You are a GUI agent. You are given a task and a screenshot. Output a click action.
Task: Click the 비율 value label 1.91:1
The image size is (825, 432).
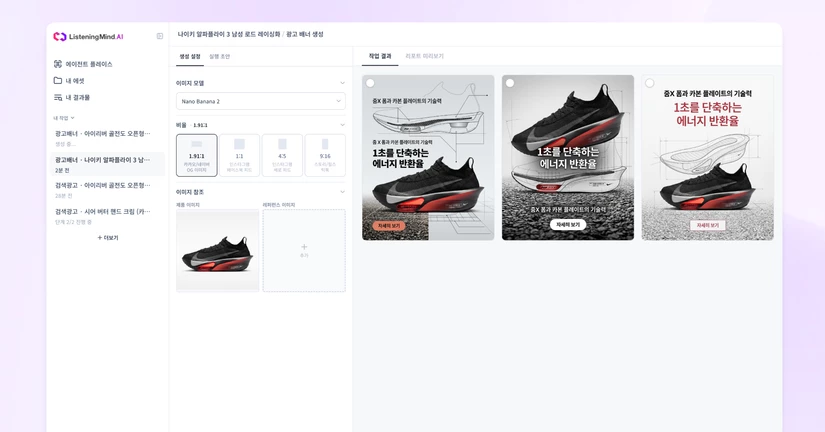(x=200, y=125)
